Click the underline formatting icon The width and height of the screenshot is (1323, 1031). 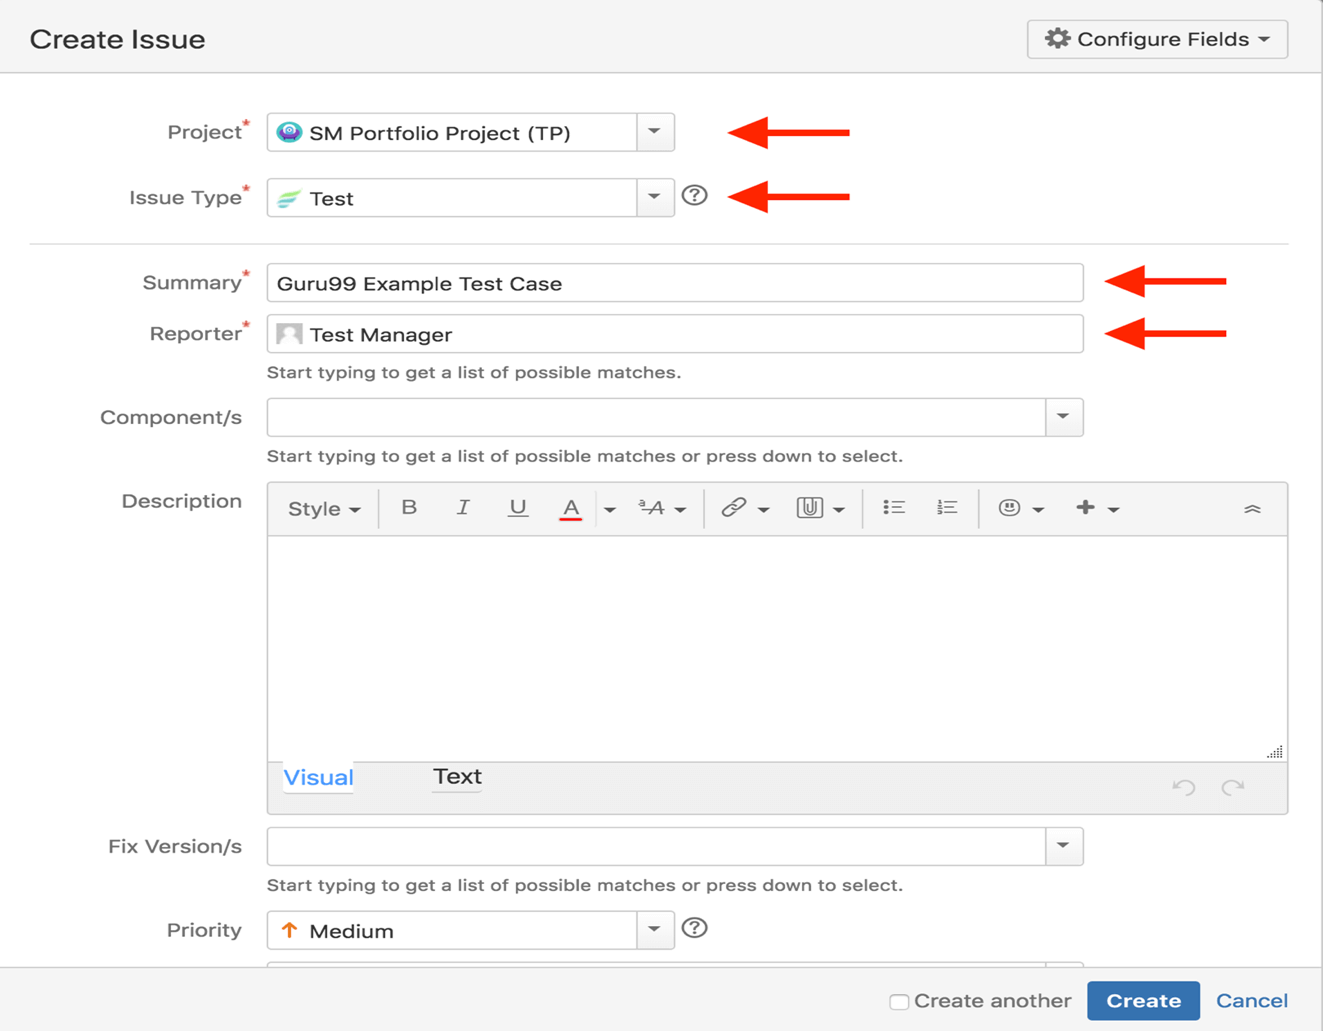pos(517,508)
